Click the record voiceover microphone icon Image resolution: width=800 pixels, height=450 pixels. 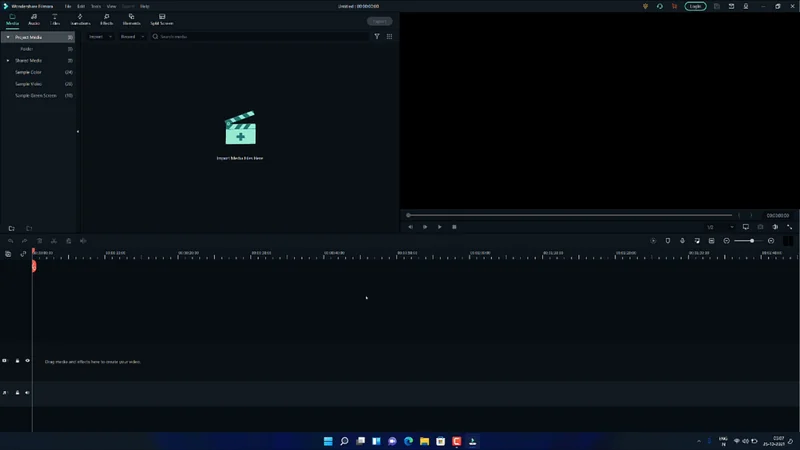[682, 241]
